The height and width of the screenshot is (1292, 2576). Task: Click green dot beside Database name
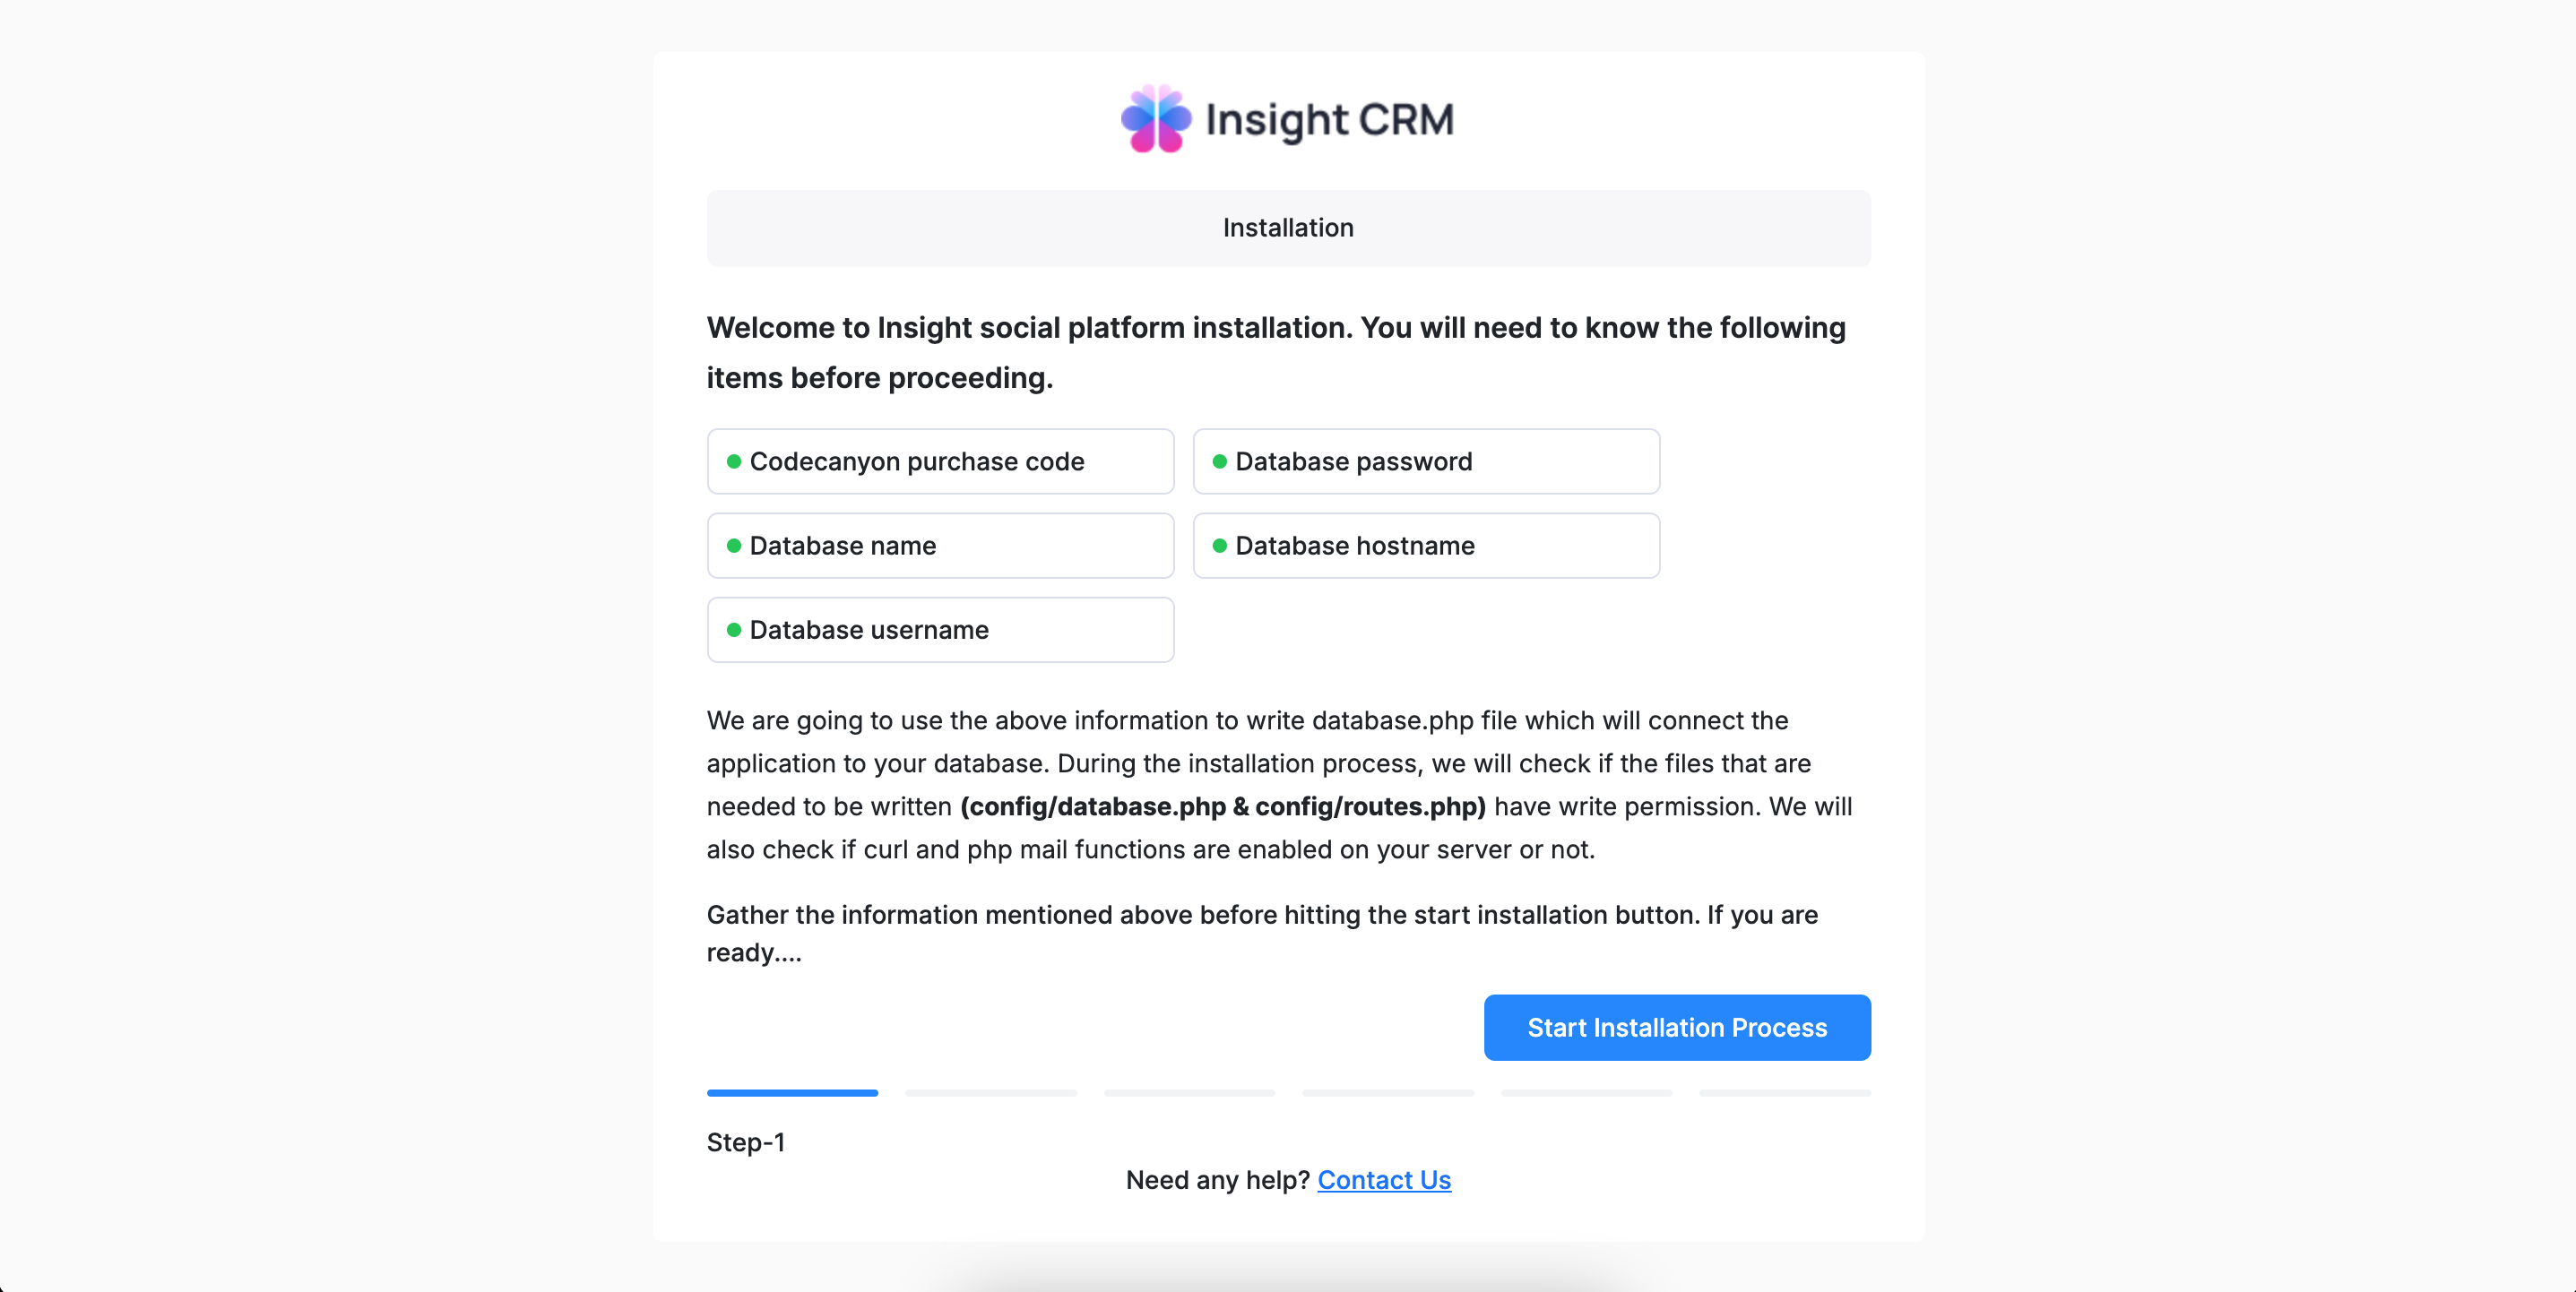pos(733,545)
